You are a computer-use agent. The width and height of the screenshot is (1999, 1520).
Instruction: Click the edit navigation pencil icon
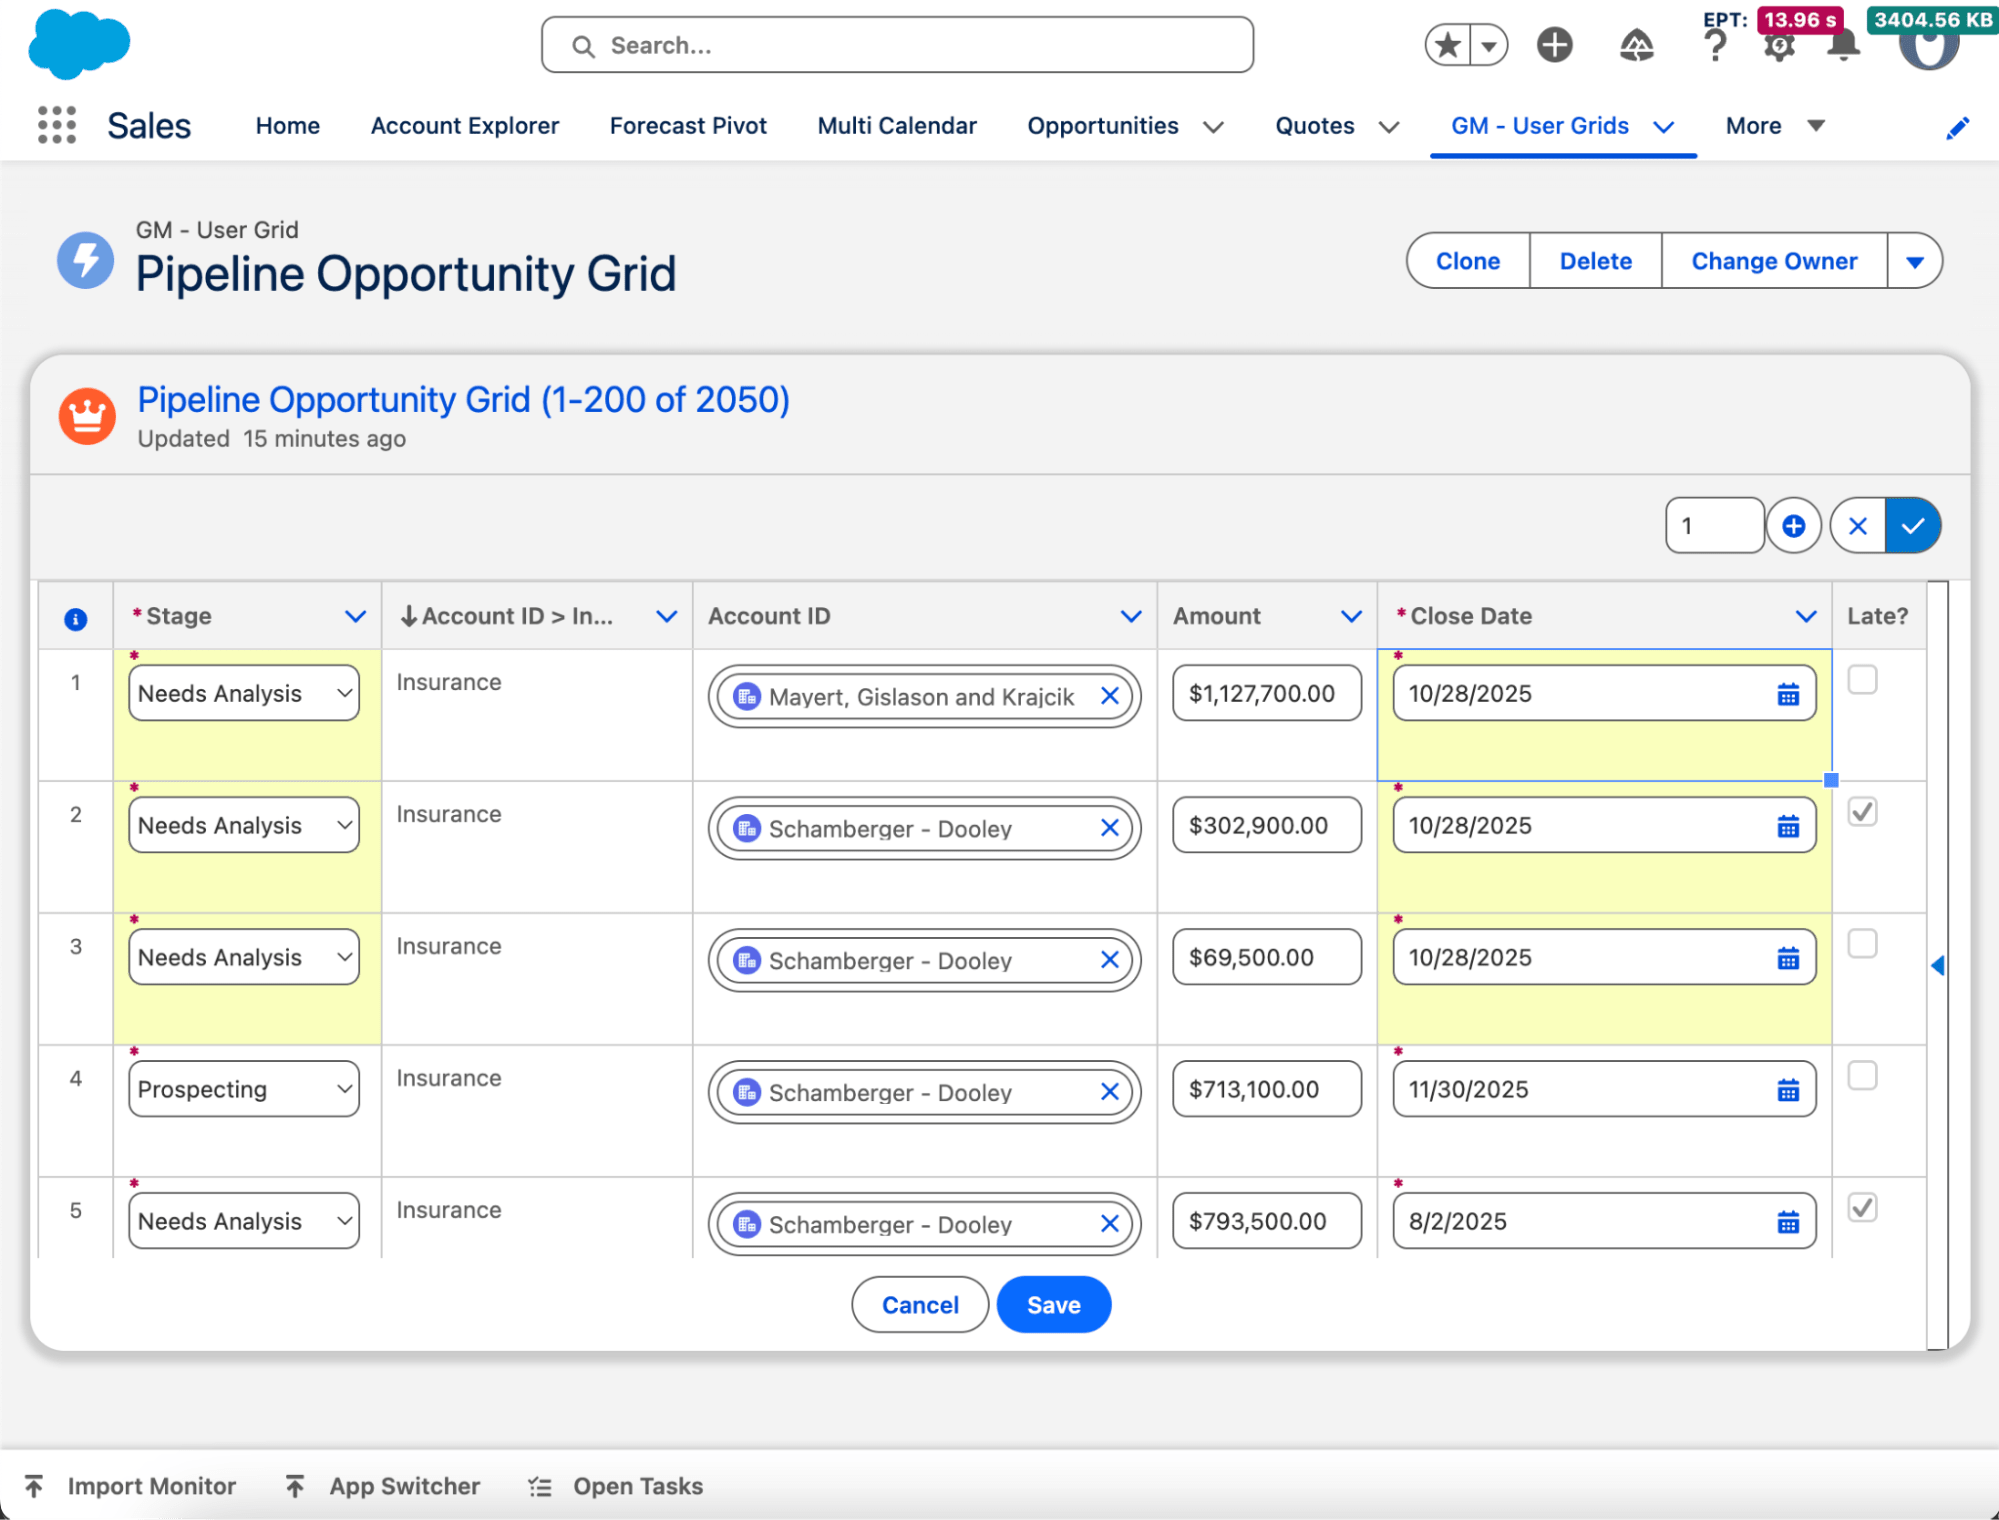tap(1957, 128)
